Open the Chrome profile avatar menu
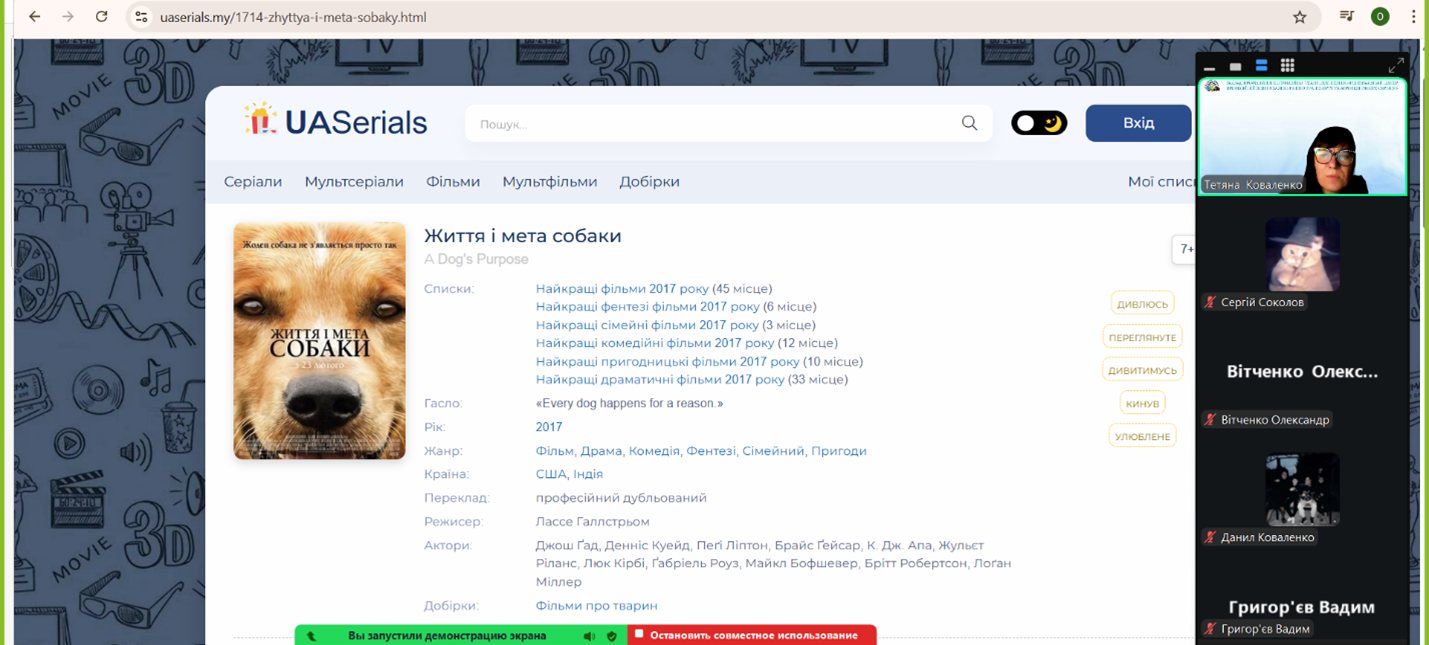This screenshot has height=645, width=1429. [1380, 17]
